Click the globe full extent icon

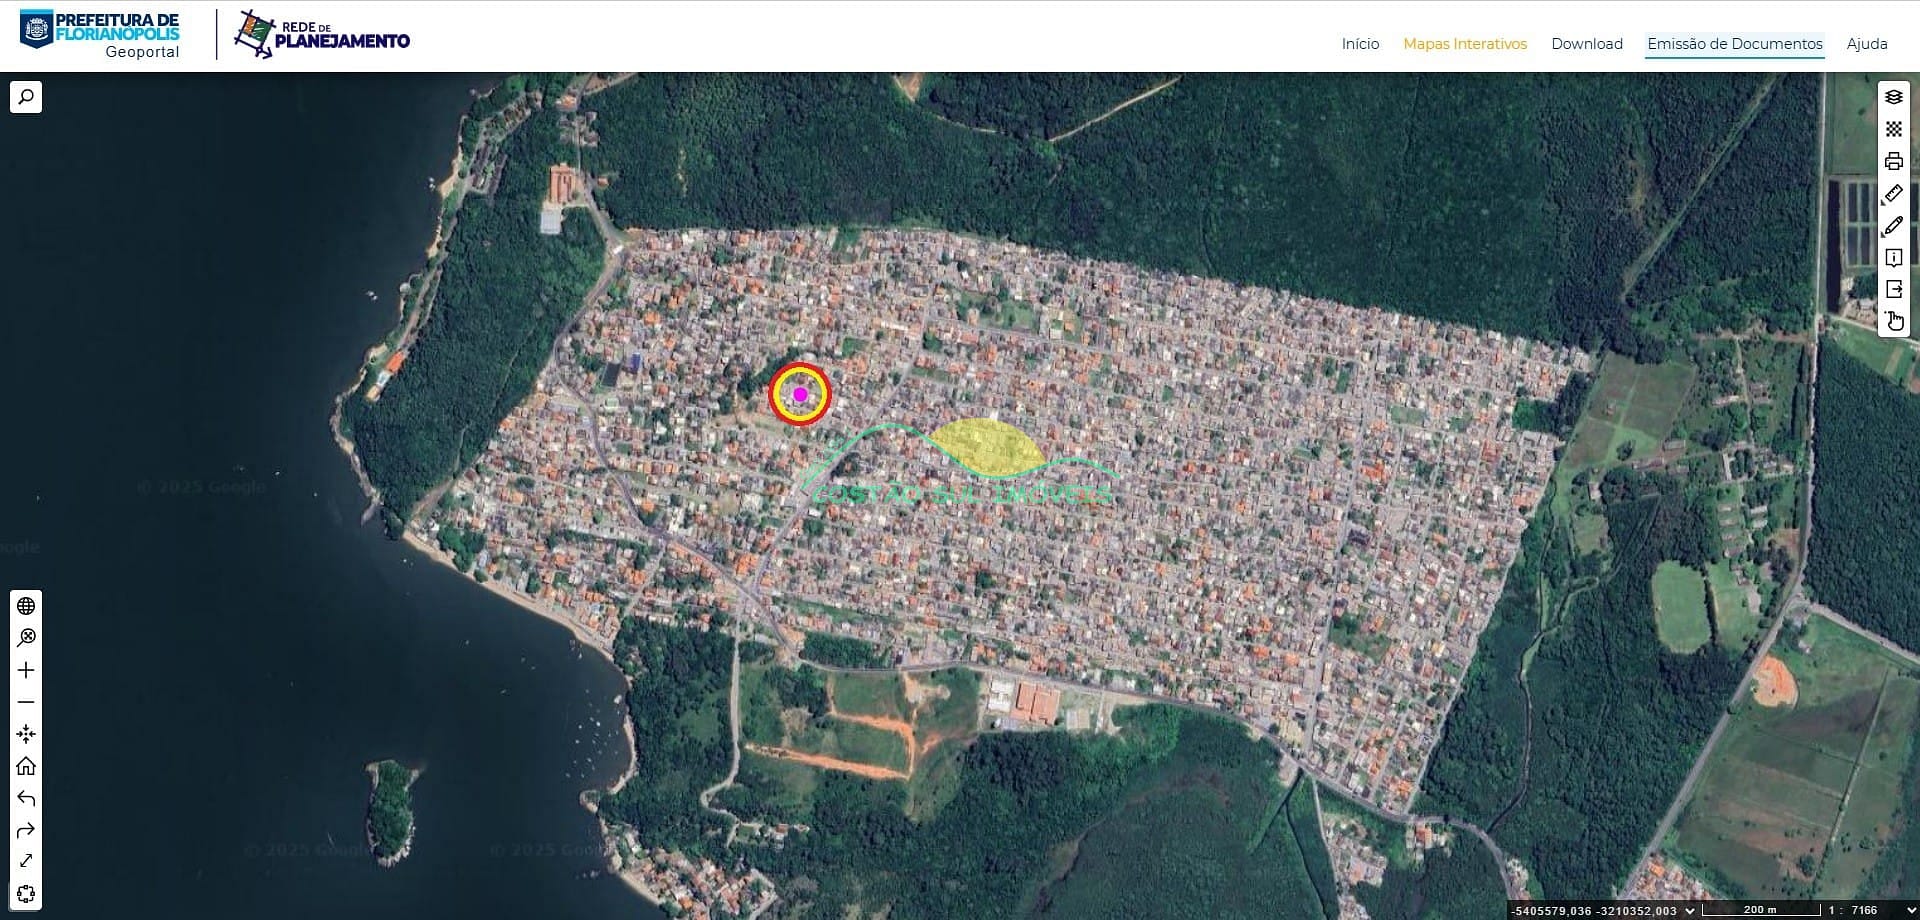pyautogui.click(x=26, y=606)
